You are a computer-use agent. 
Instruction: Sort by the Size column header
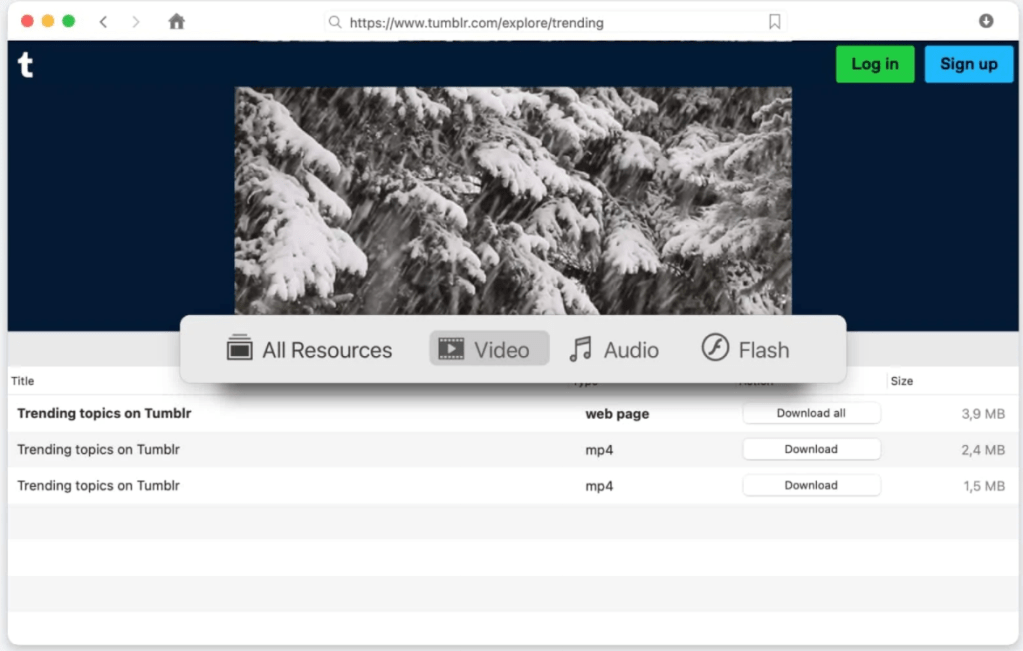point(901,381)
